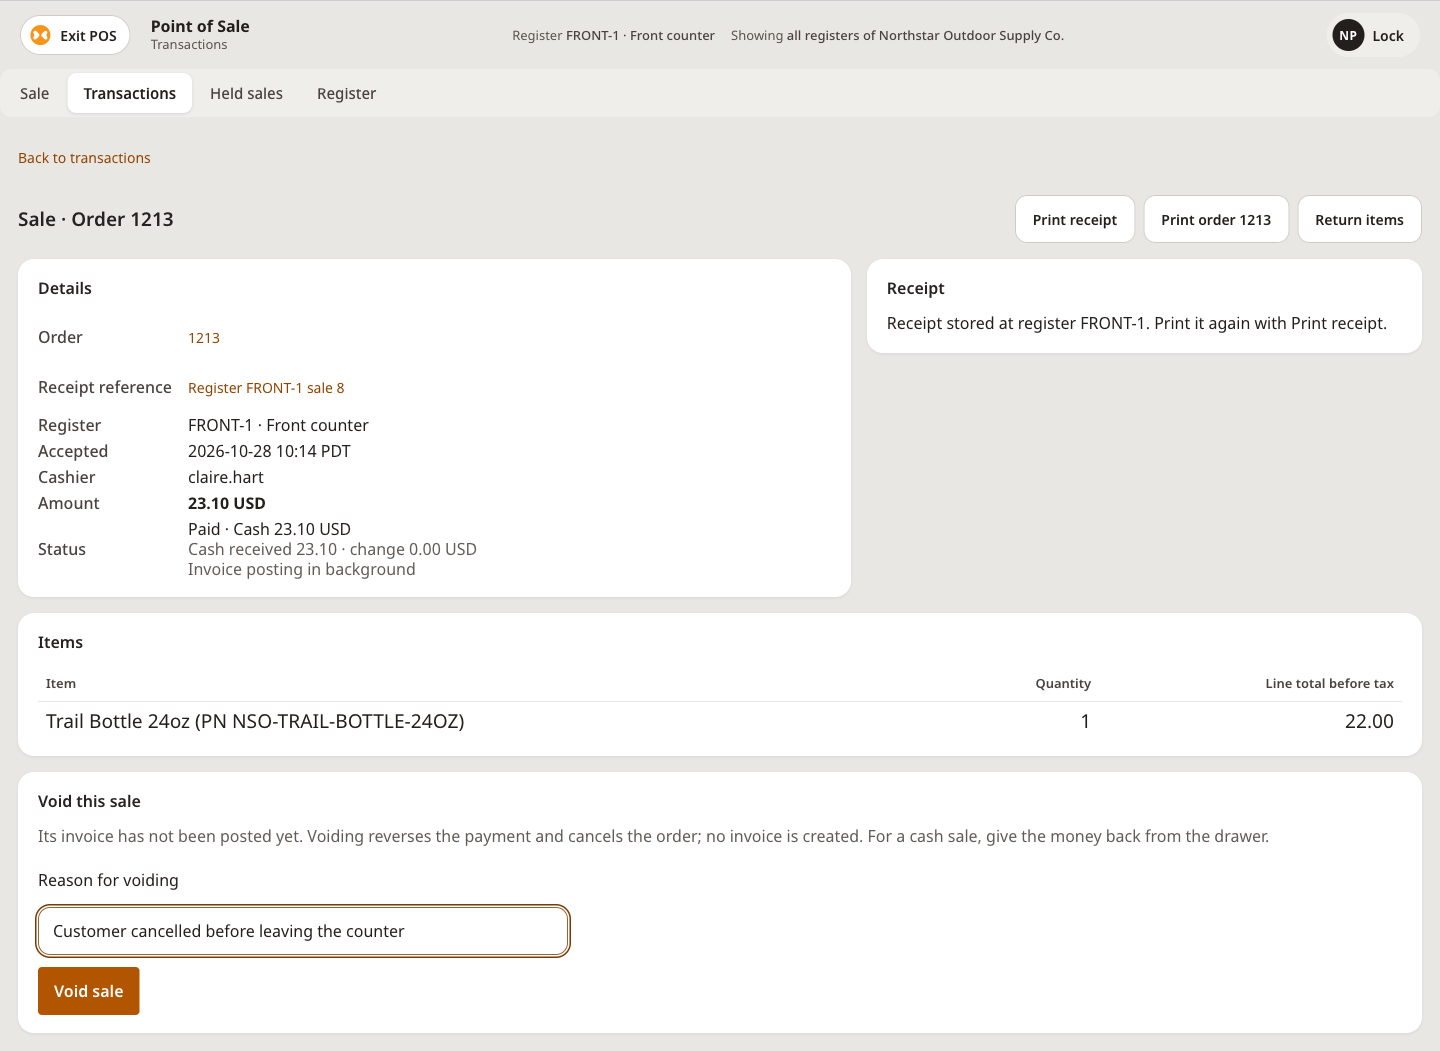The image size is (1440, 1051).
Task: Click the Print receipt button
Action: coord(1075,220)
